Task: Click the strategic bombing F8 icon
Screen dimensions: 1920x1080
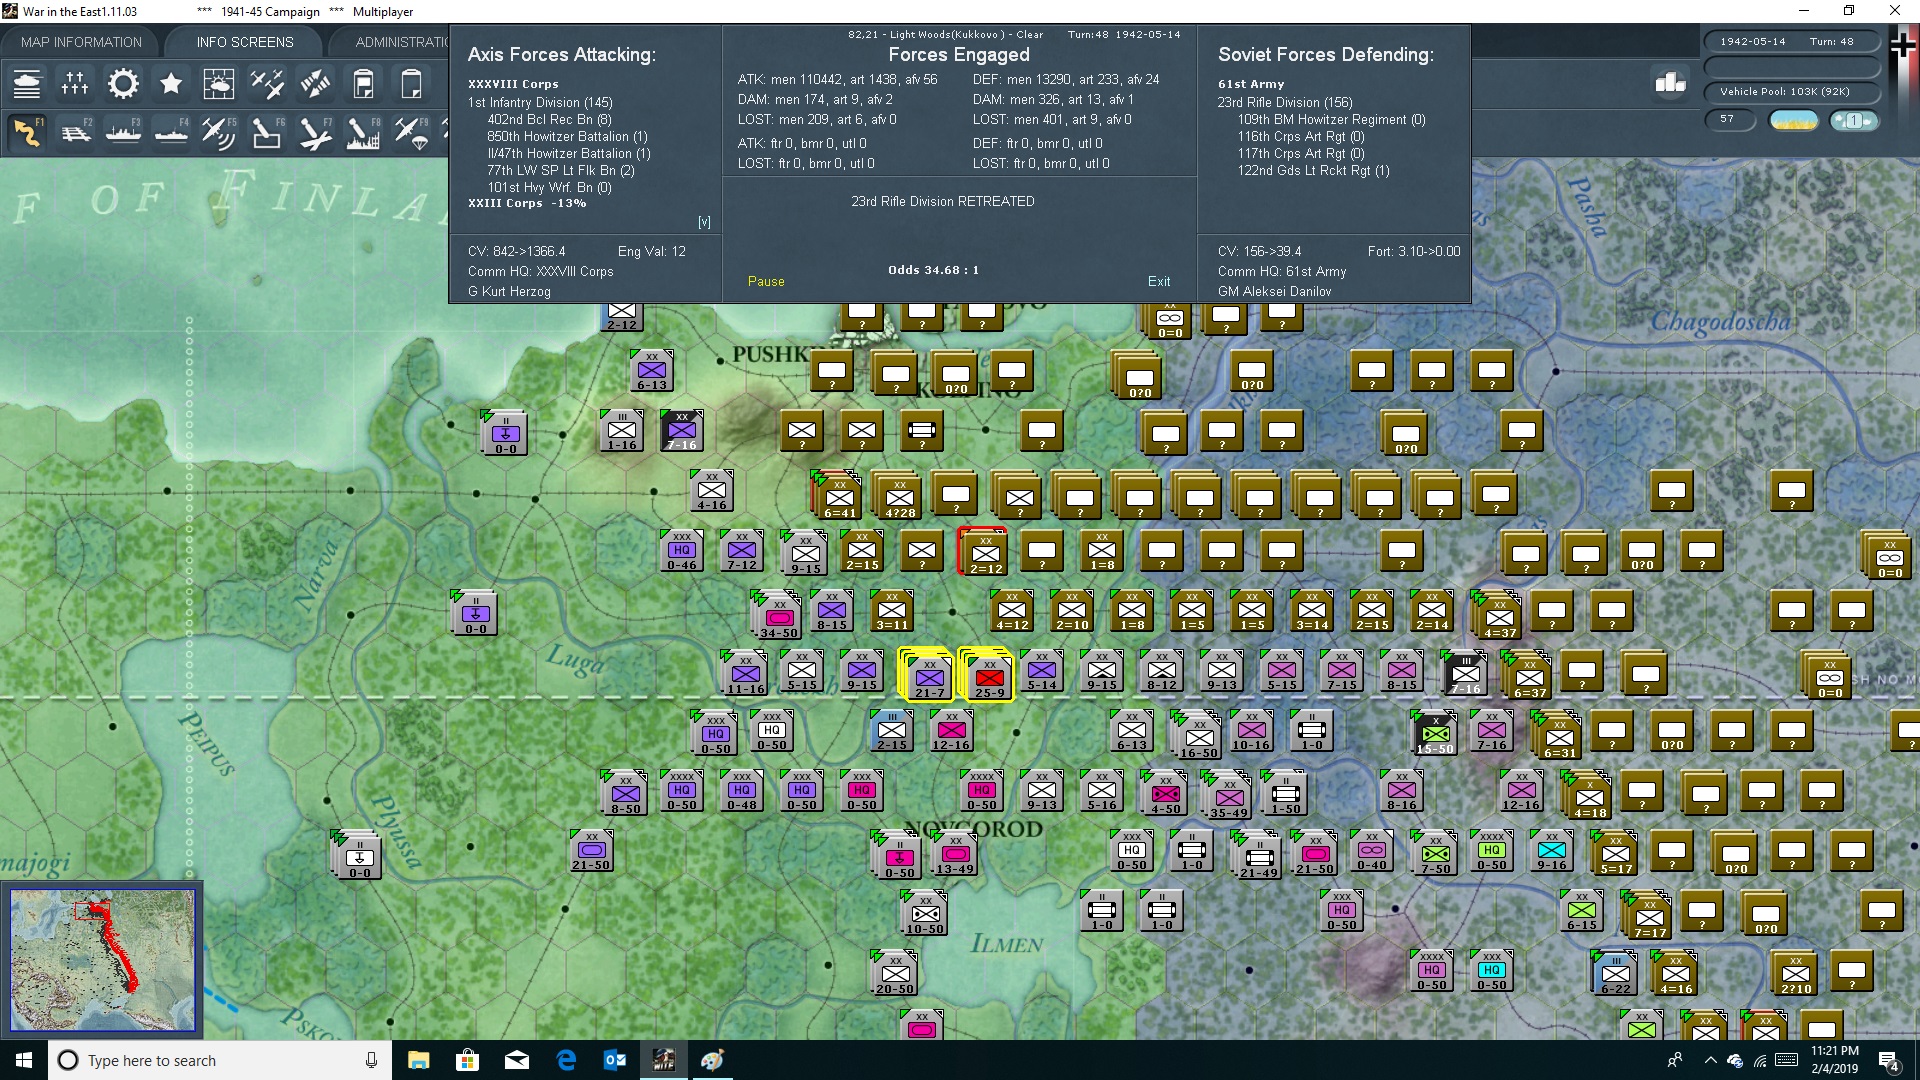Action: [363, 133]
